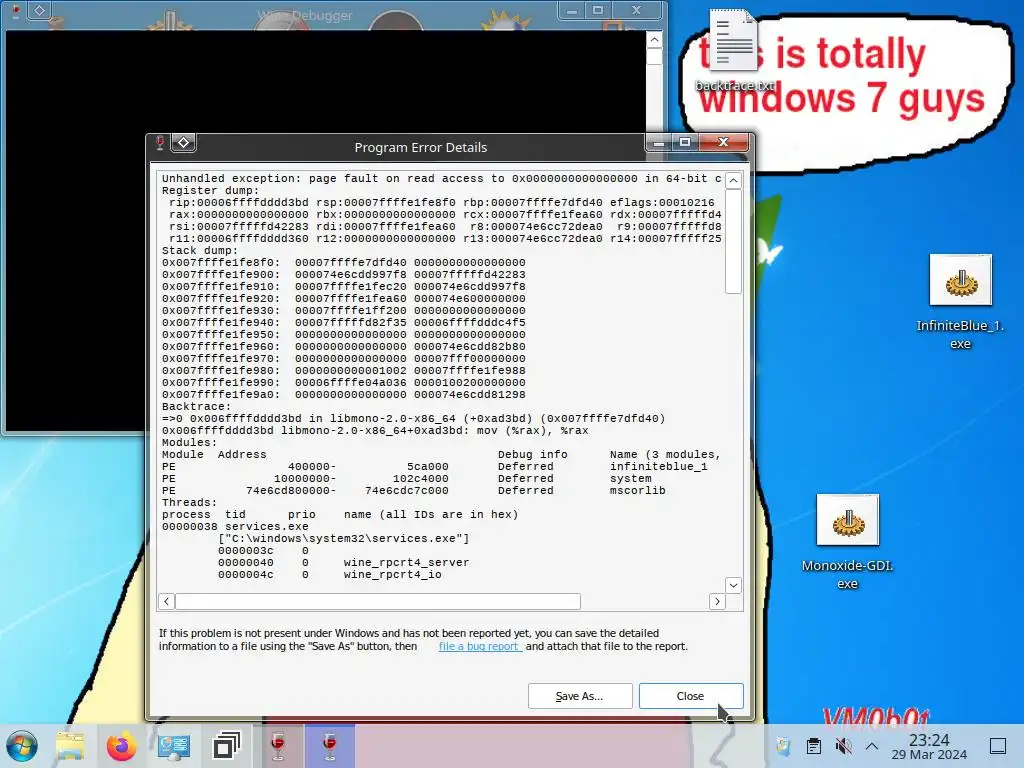Image resolution: width=1024 pixels, height=768 pixels.
Task: Switch to the highlighted Wine glass task
Action: click(x=330, y=746)
